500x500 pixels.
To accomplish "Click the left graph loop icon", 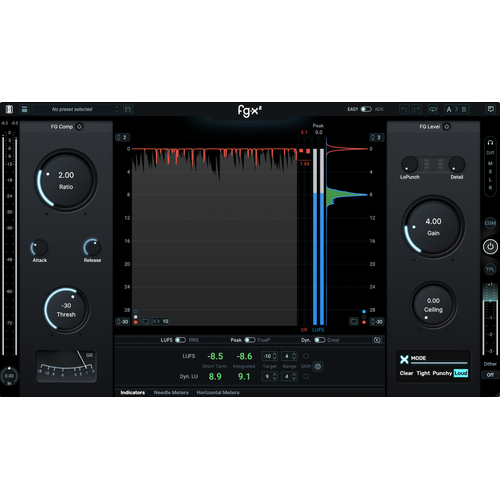I will pos(145,322).
